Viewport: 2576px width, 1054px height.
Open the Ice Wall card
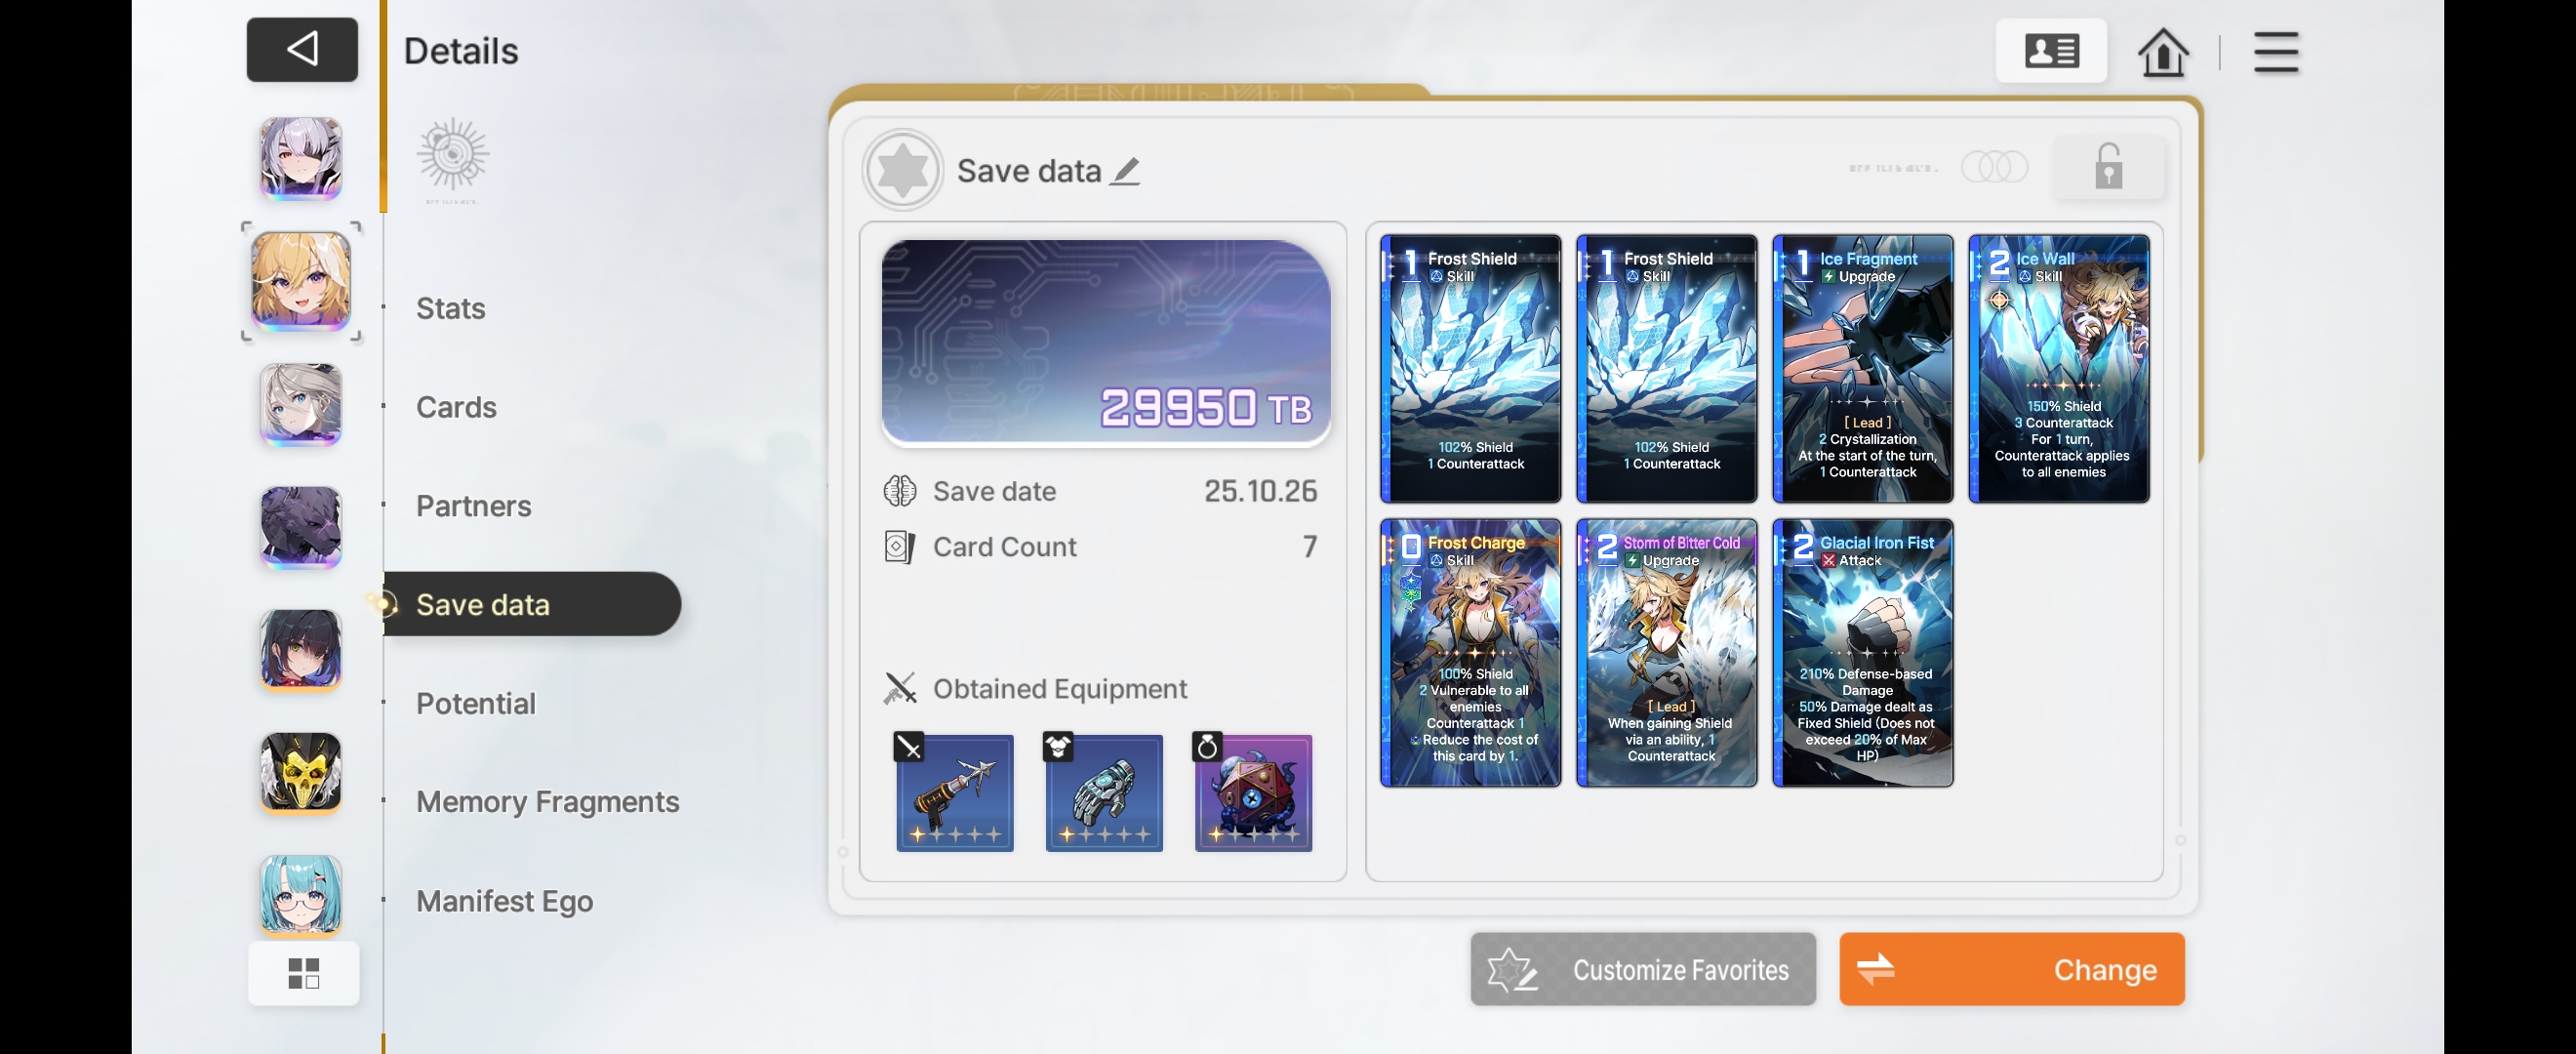(x=2058, y=368)
